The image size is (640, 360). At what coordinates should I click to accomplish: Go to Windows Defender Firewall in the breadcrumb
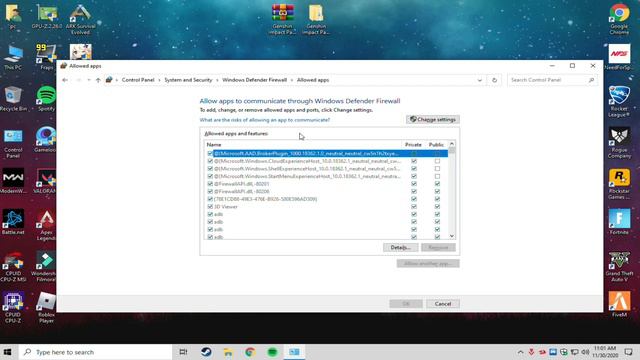(x=254, y=80)
